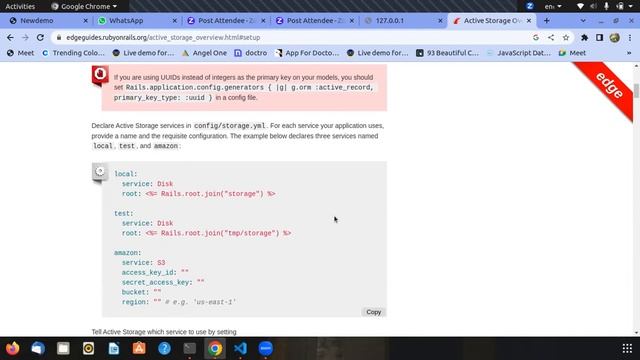Open the tab search dropdown
The height and width of the screenshot is (360, 640).
[x=583, y=20]
